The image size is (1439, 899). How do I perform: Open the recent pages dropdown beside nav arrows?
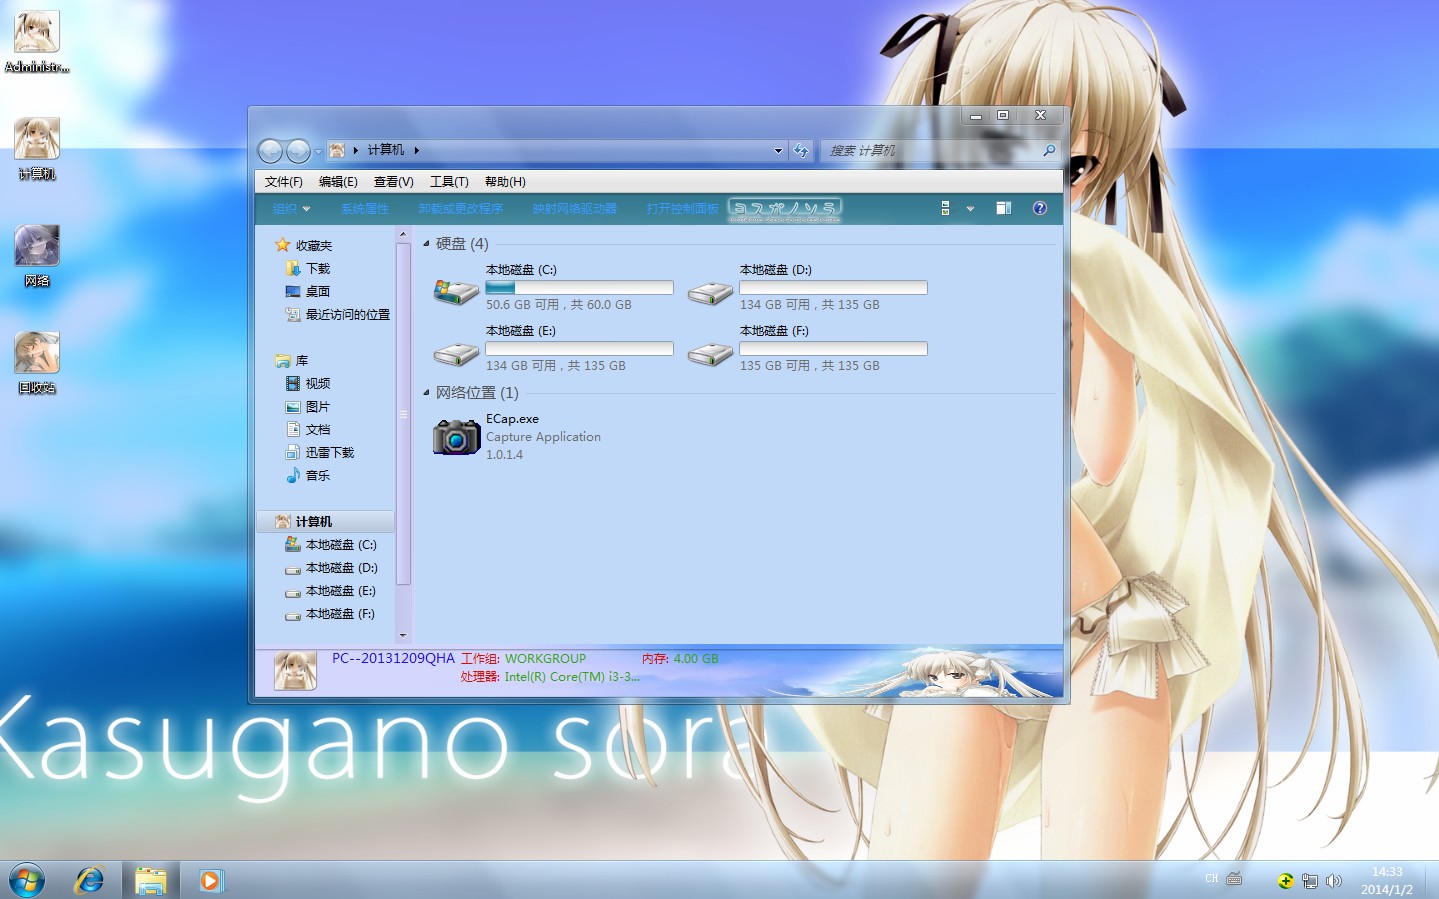pos(318,152)
